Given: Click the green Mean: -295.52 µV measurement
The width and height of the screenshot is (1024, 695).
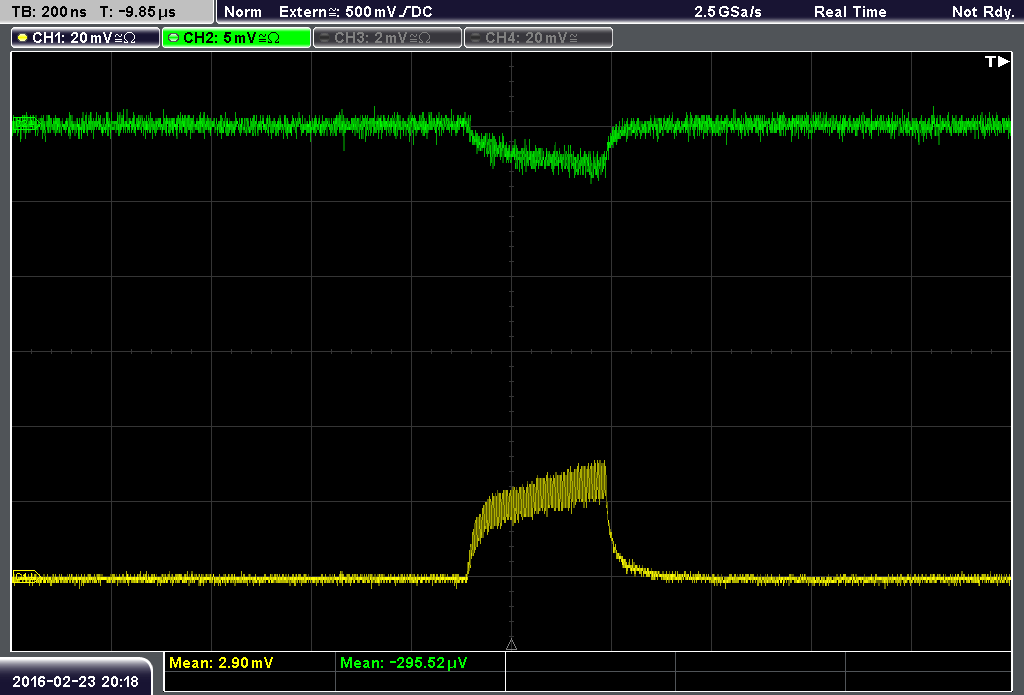Looking at the screenshot, I should [x=404, y=662].
